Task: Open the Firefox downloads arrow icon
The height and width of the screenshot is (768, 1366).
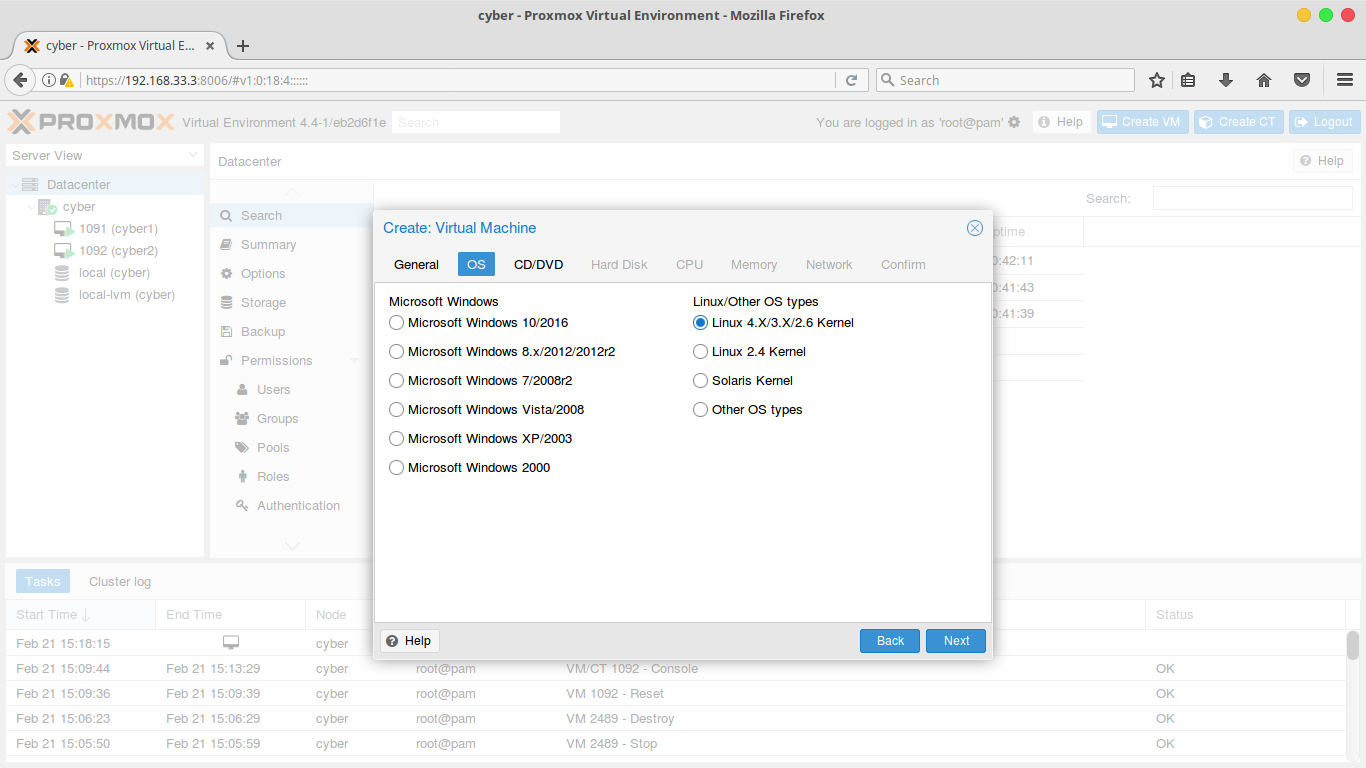Action: point(1226,80)
